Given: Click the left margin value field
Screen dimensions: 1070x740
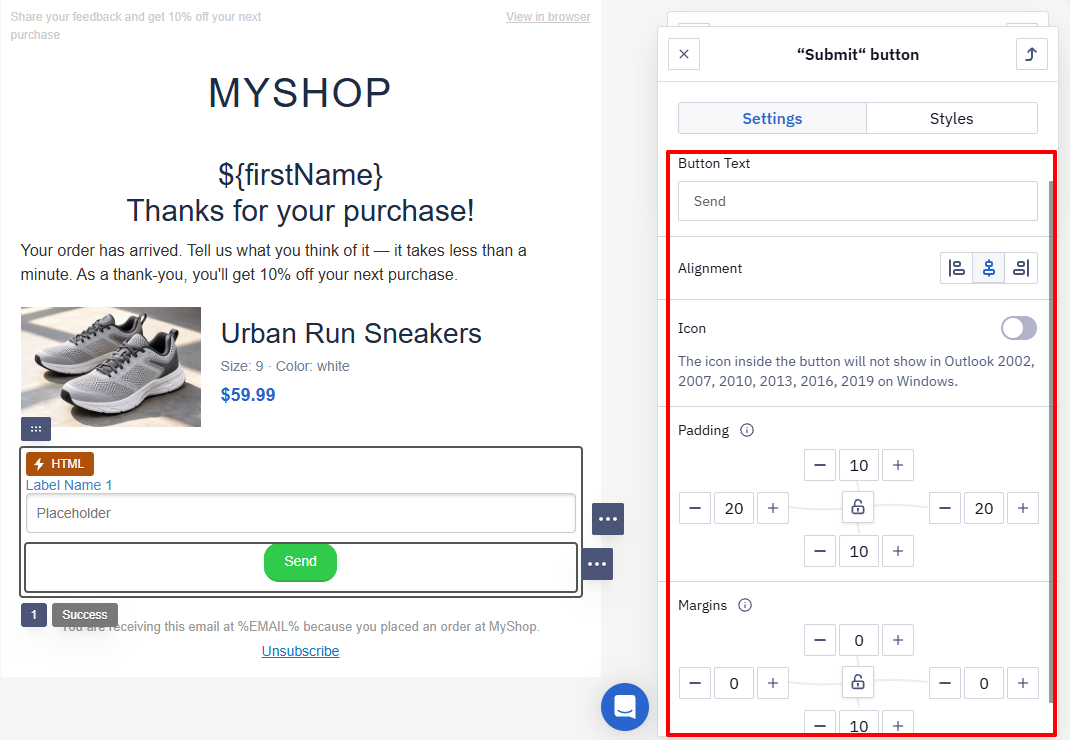Looking at the screenshot, I should pos(734,683).
